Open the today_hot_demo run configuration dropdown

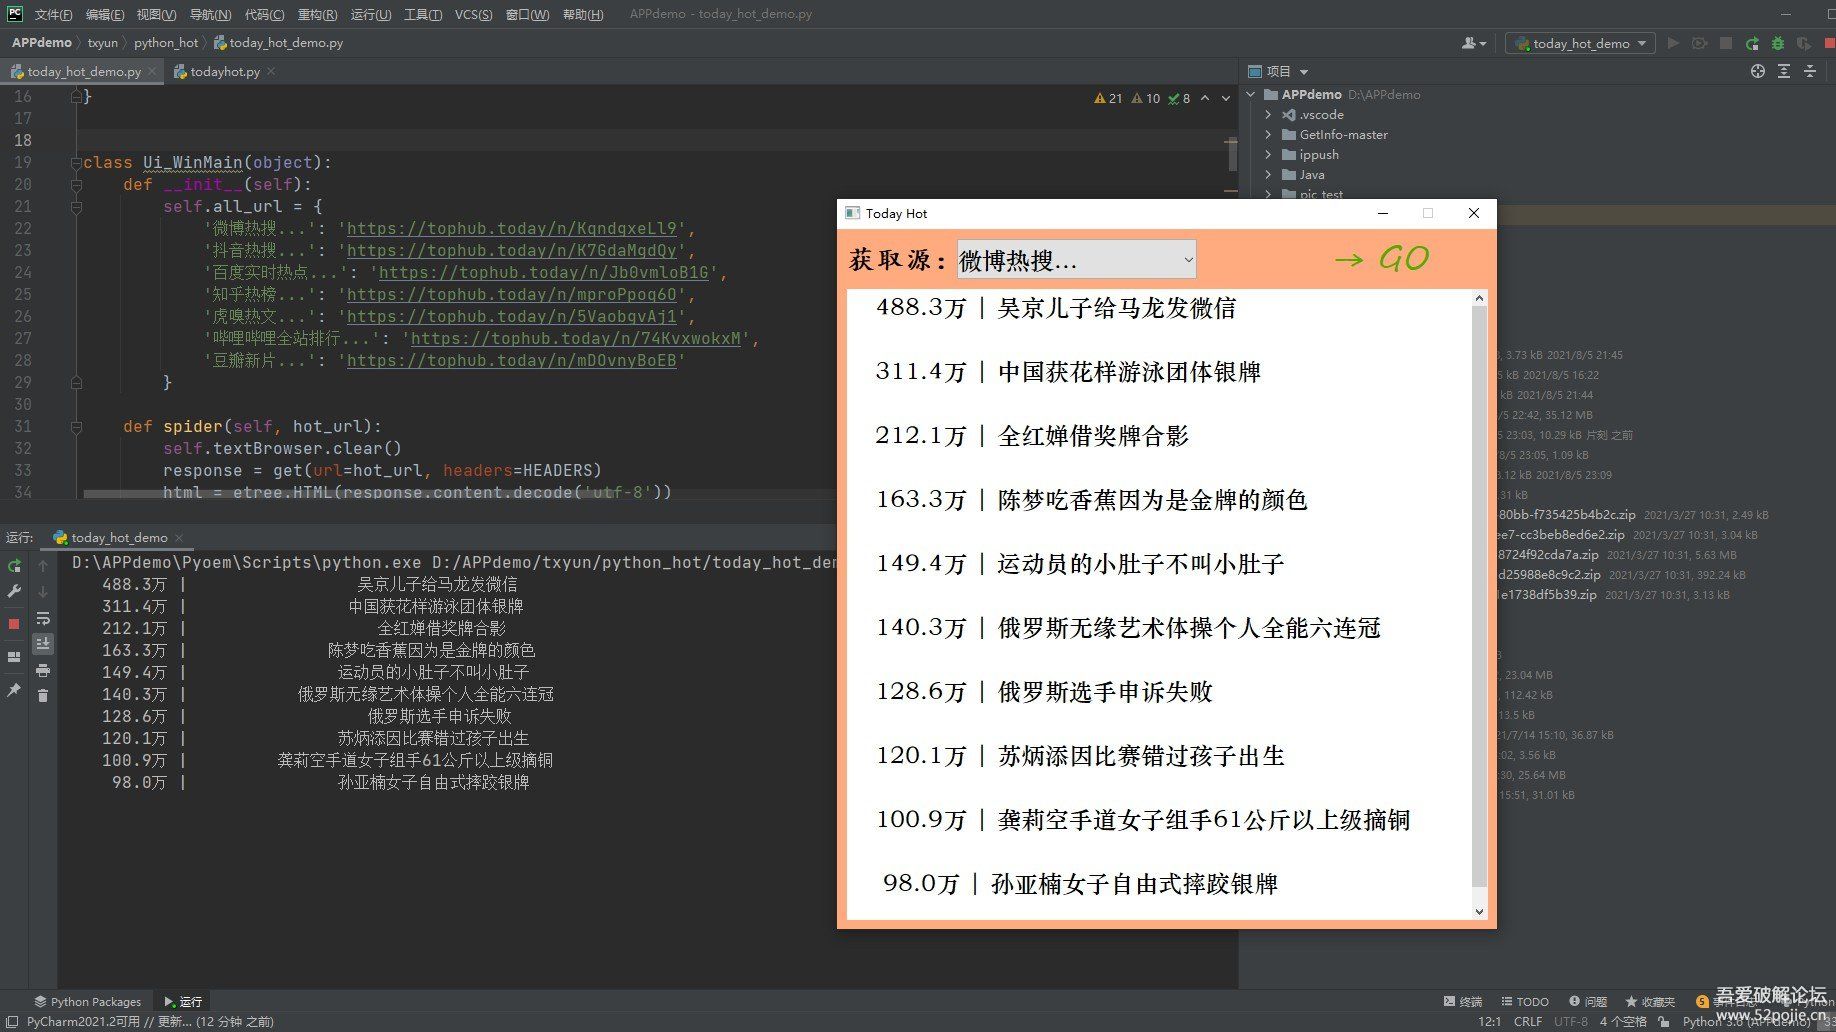click(1580, 44)
